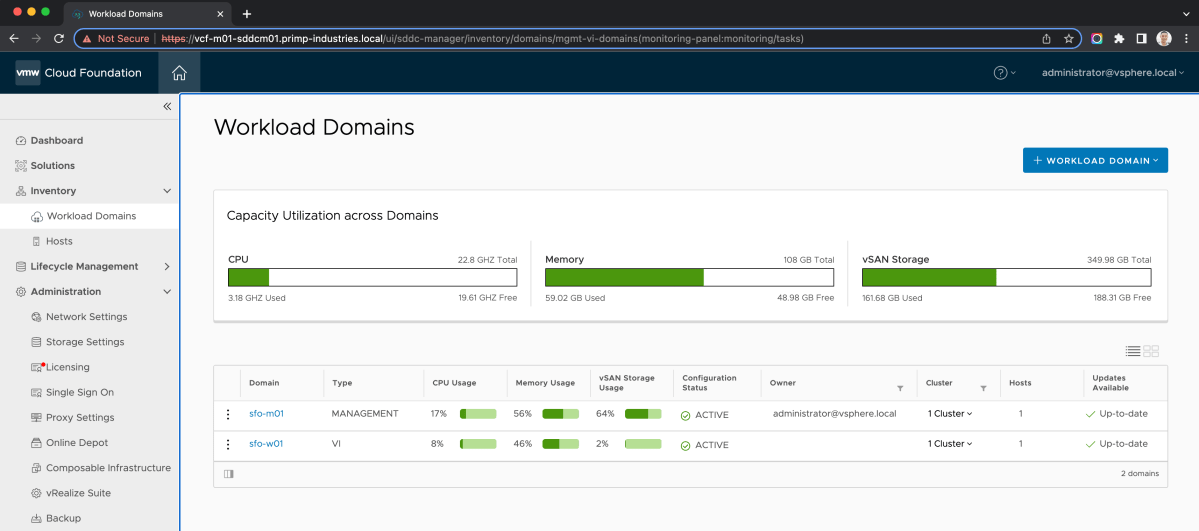
Task: Bookmark the page with star icon
Action: point(1068,38)
